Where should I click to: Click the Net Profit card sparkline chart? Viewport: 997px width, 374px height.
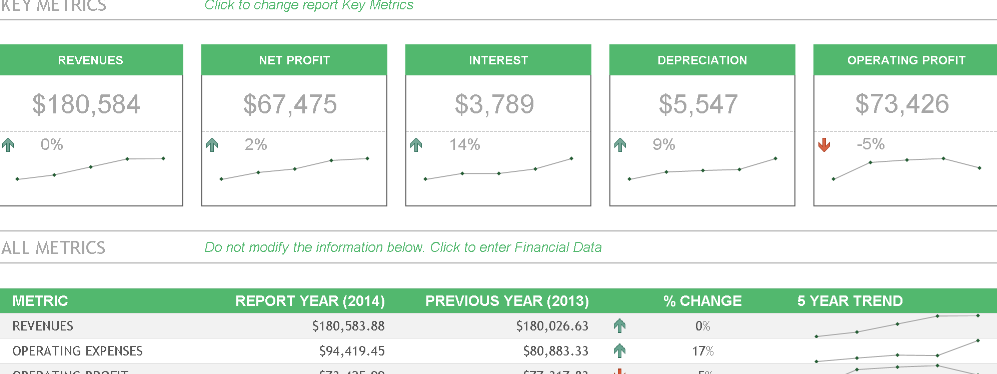click(x=294, y=169)
